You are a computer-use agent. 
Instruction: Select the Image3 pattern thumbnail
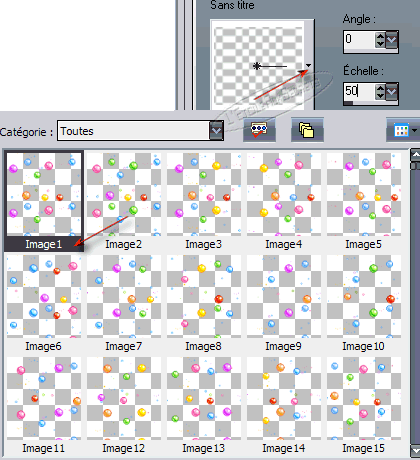click(x=204, y=201)
